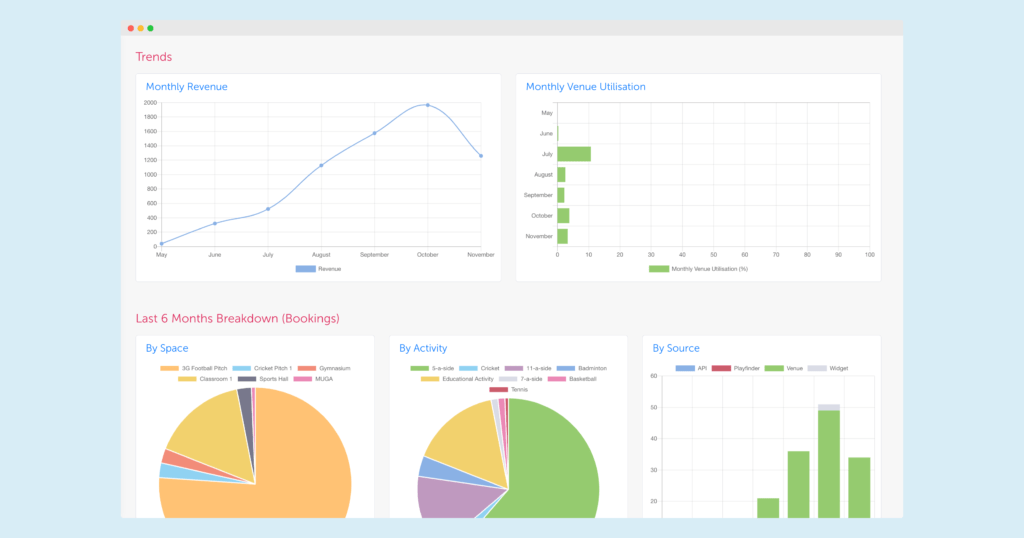Click the July utilisation bar

click(574, 154)
